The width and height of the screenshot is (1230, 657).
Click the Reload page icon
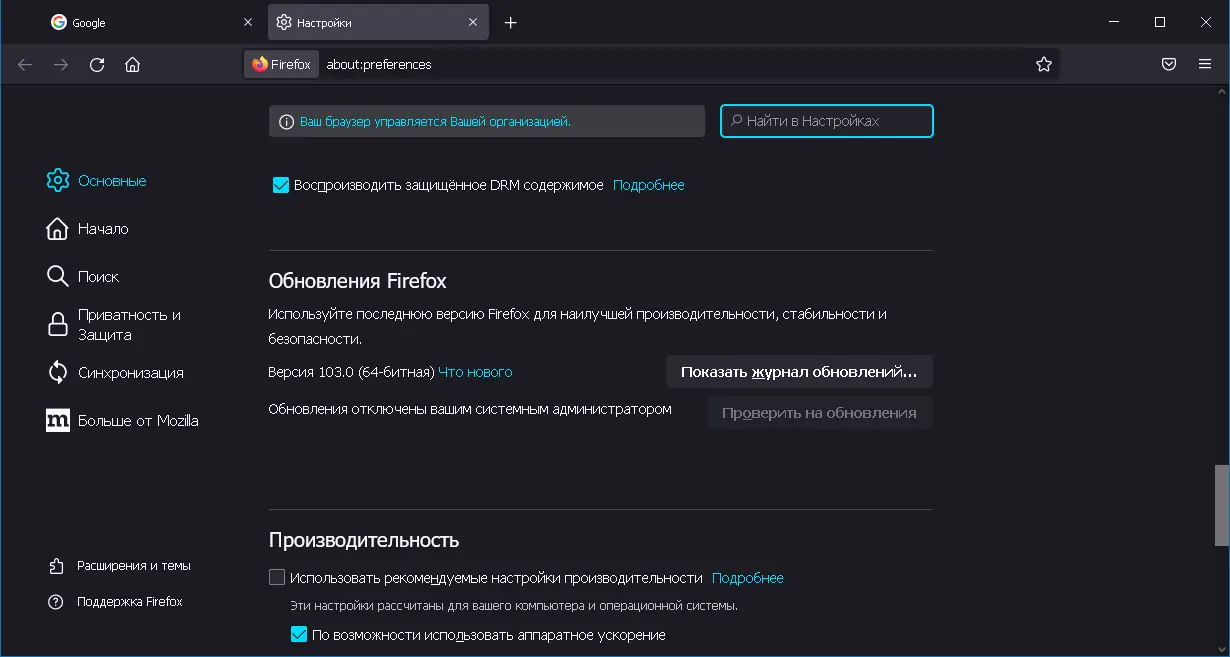(x=97, y=65)
